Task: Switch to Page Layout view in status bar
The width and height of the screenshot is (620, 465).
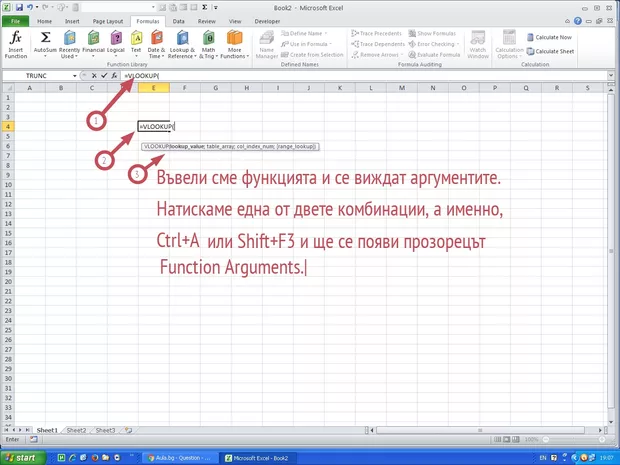Action: [x=507, y=439]
